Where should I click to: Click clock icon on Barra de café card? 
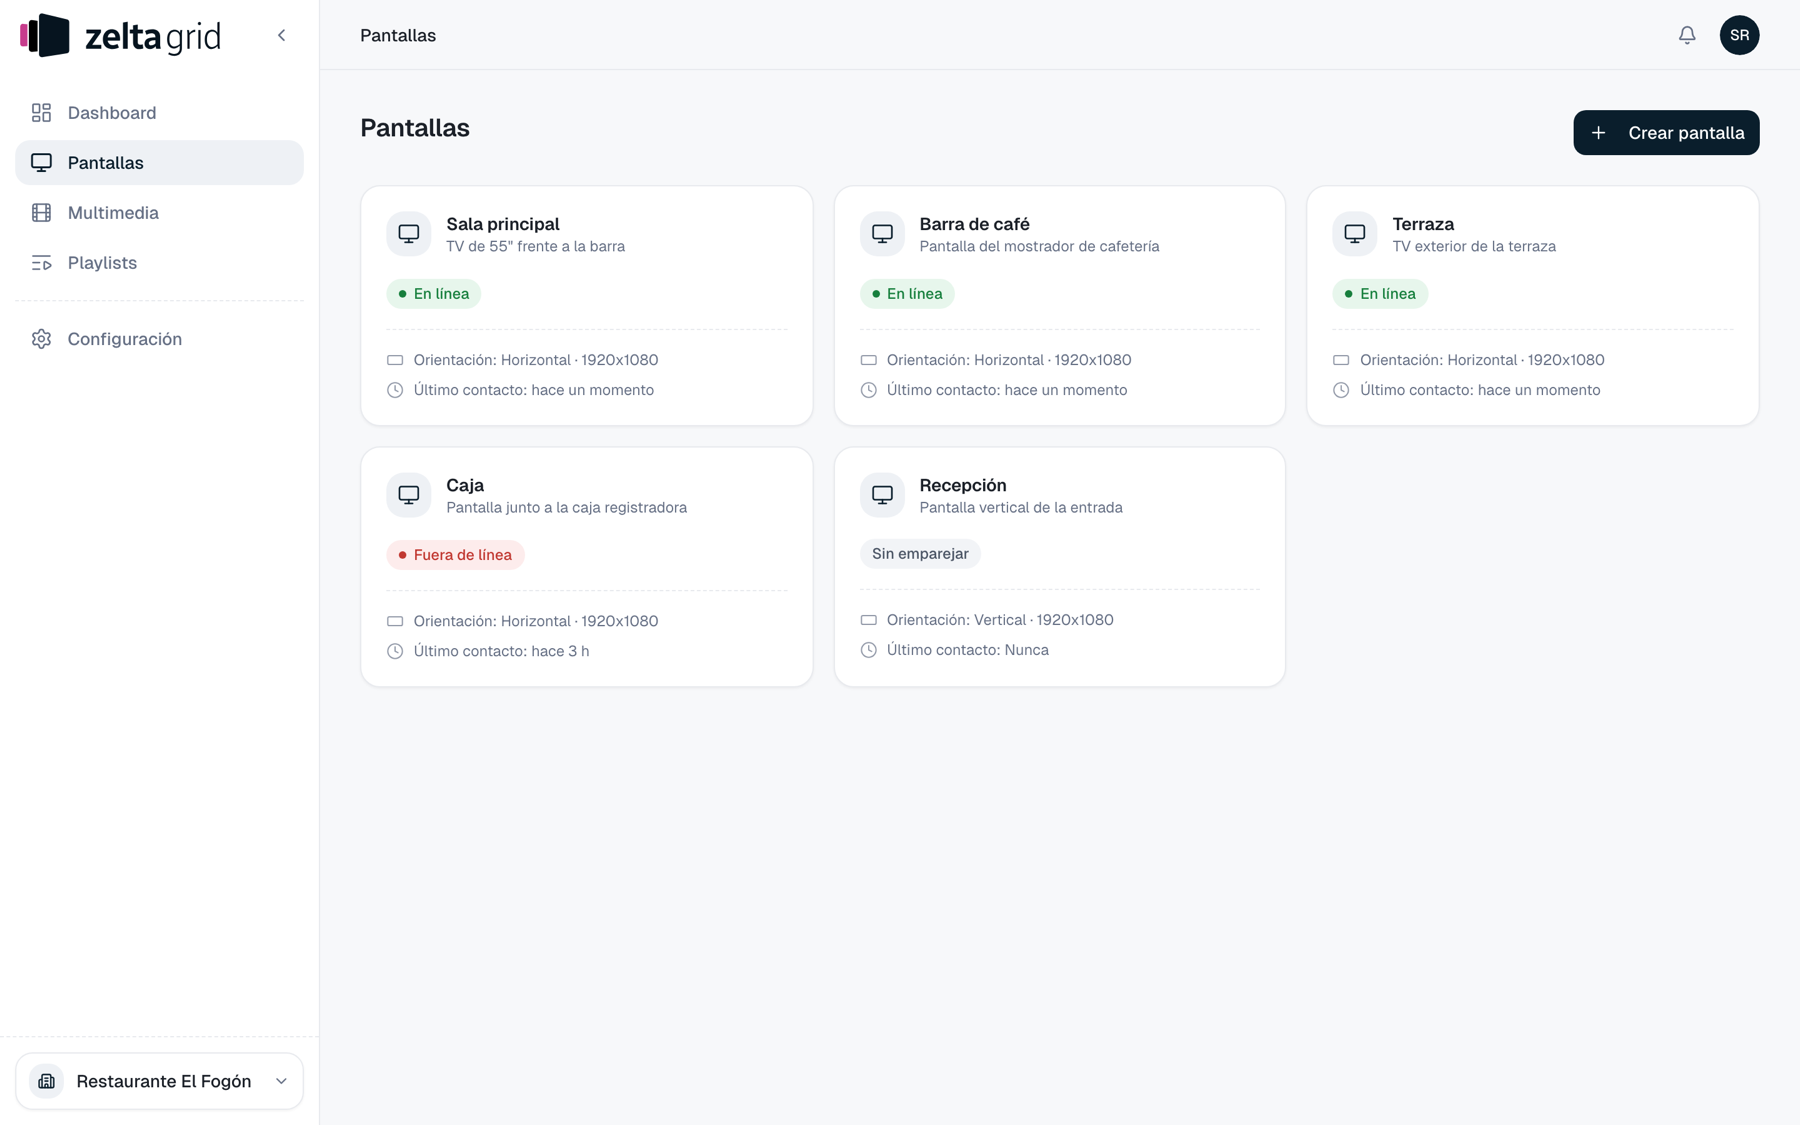coord(868,390)
